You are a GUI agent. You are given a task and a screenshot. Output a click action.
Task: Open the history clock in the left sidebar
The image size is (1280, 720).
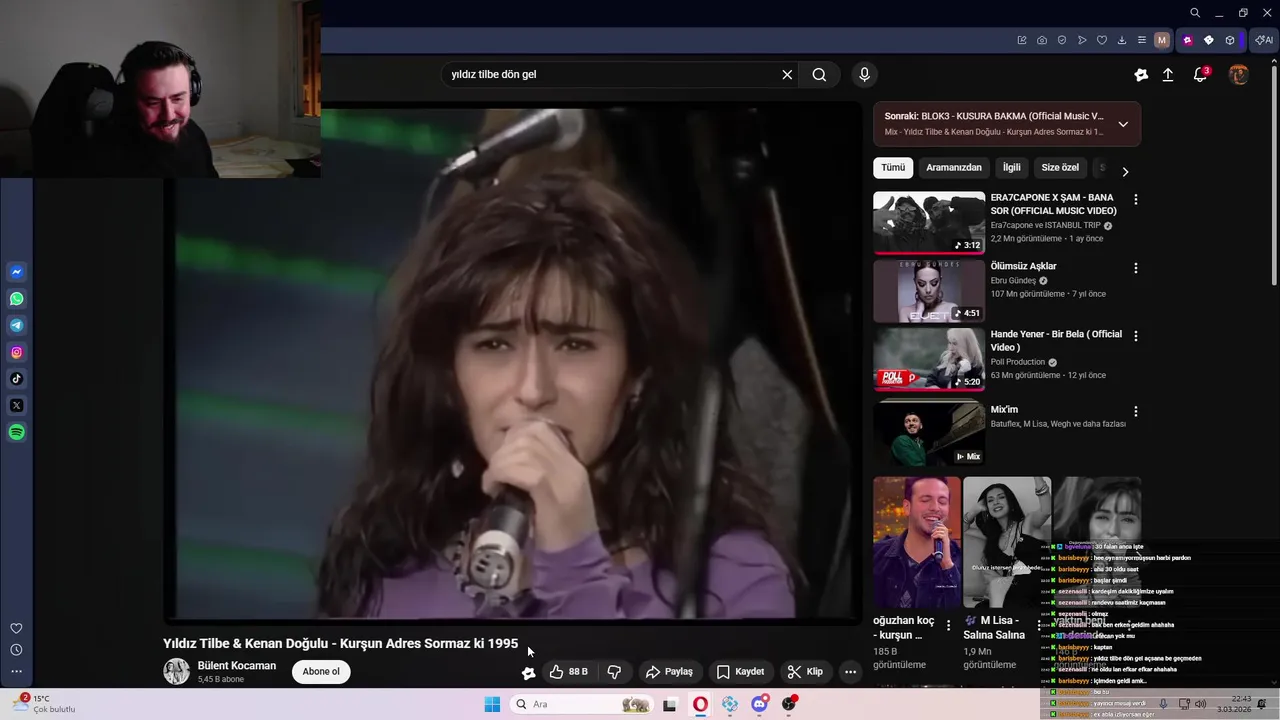click(x=16, y=650)
